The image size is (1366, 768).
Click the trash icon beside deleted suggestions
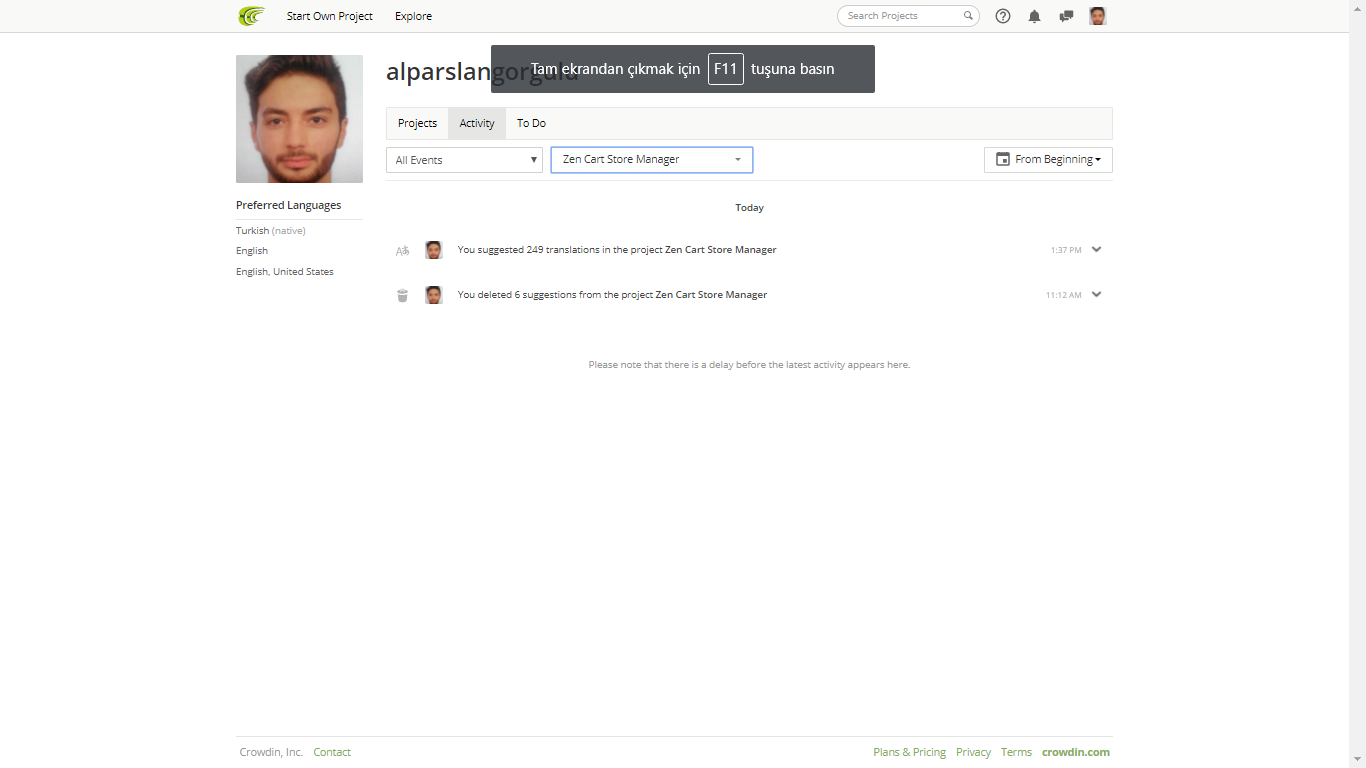(x=402, y=295)
